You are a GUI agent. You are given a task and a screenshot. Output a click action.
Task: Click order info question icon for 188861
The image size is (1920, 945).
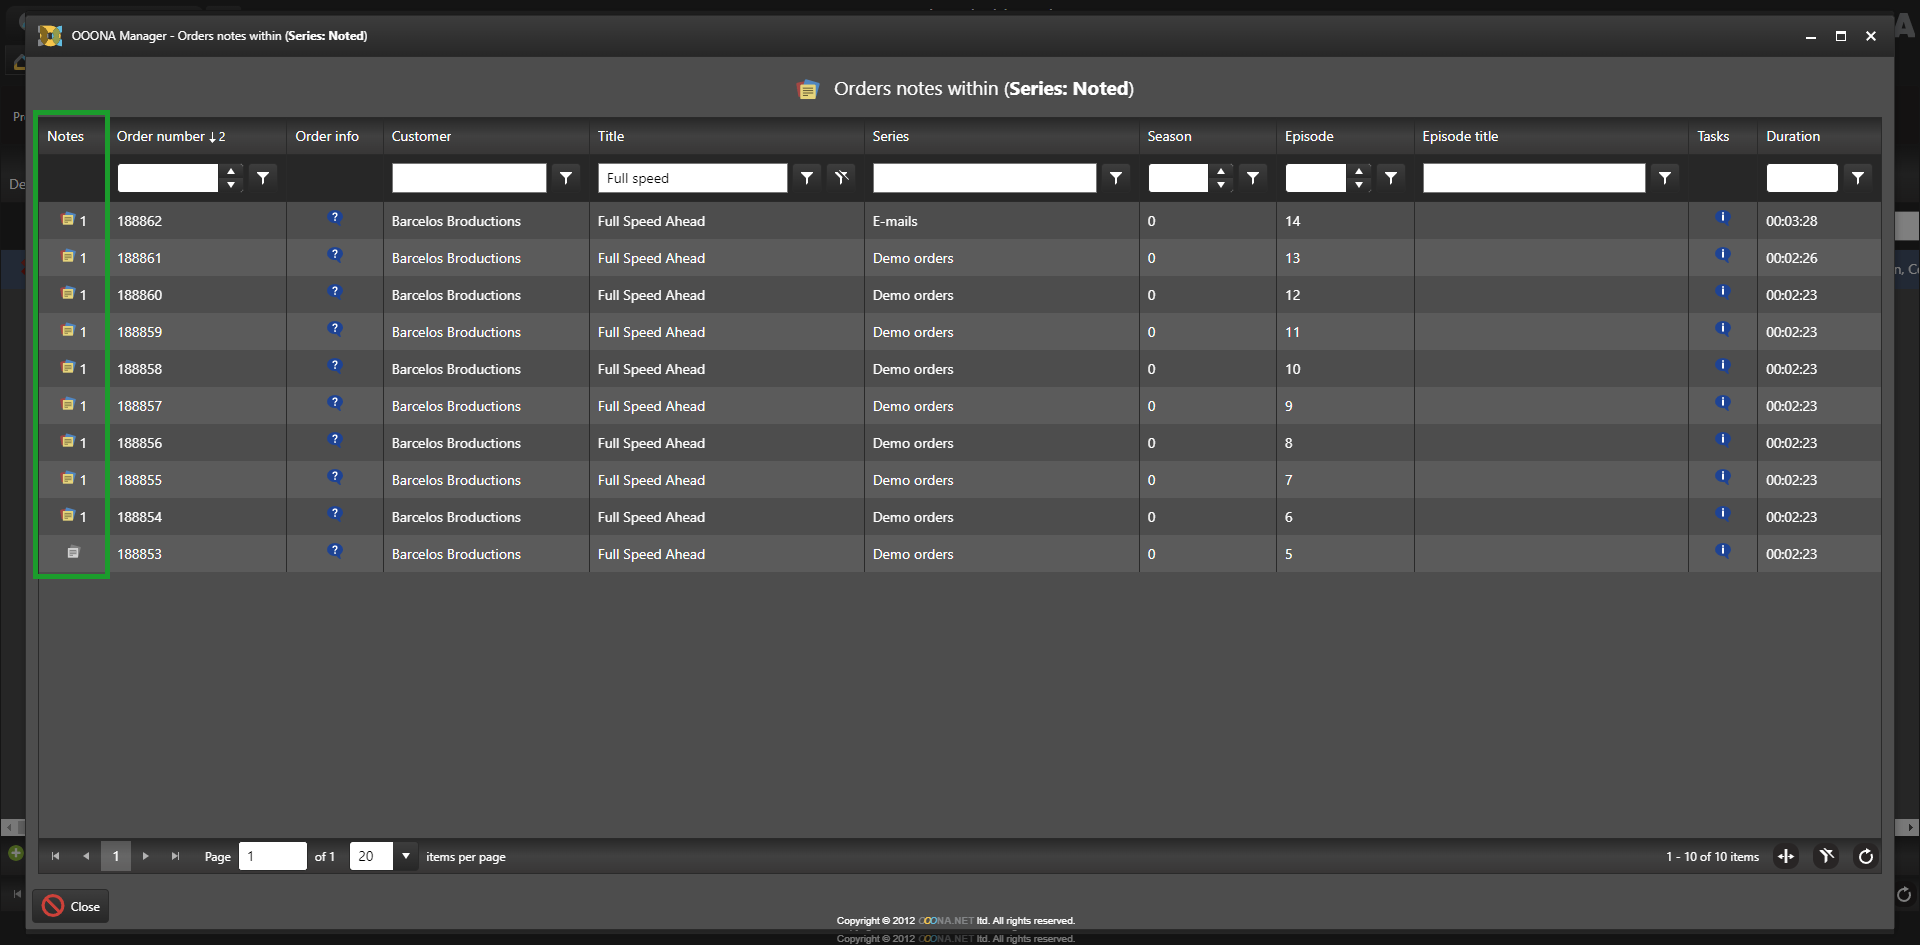pyautogui.click(x=335, y=255)
